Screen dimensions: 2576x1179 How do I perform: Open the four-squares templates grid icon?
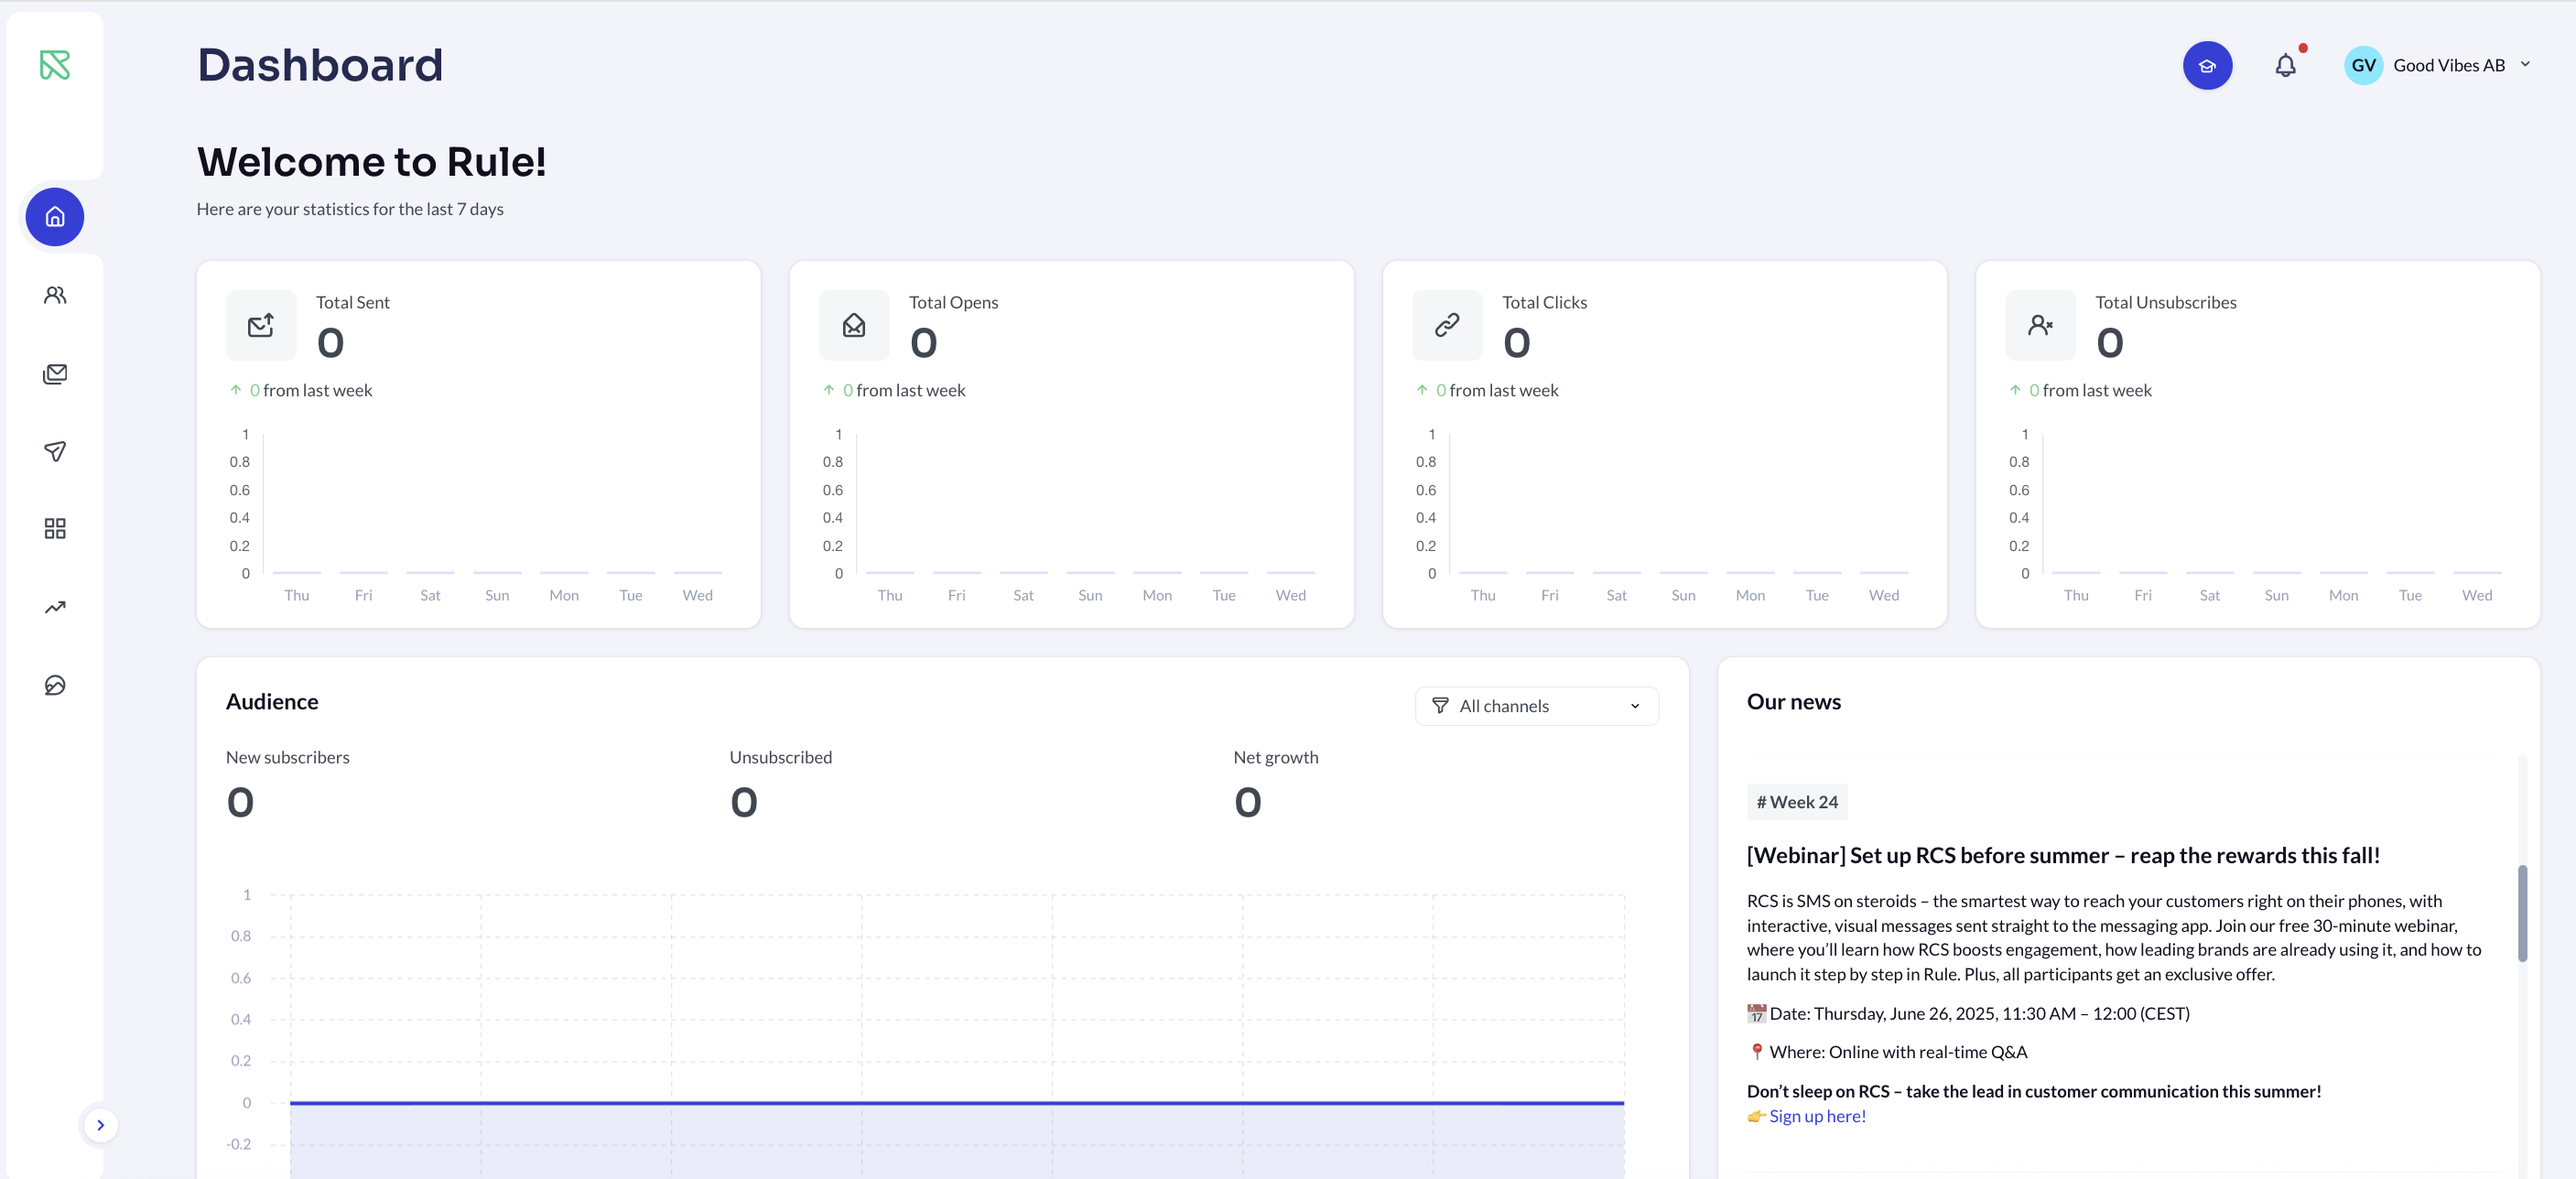(55, 529)
